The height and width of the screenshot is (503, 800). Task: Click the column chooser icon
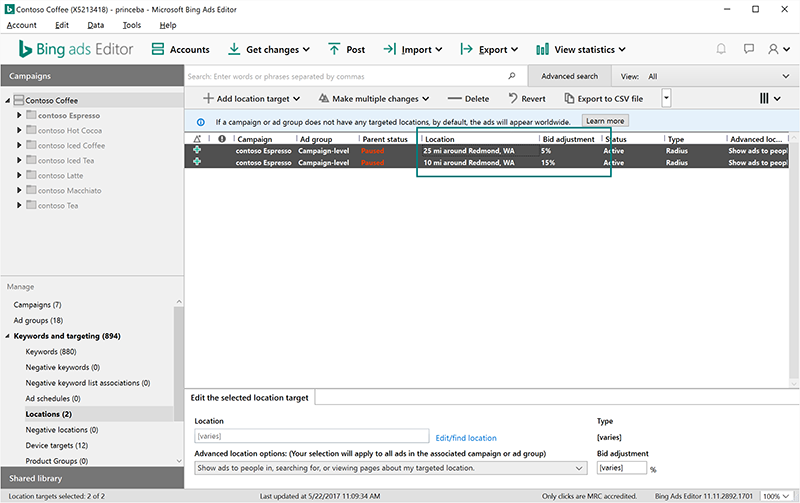click(x=764, y=98)
